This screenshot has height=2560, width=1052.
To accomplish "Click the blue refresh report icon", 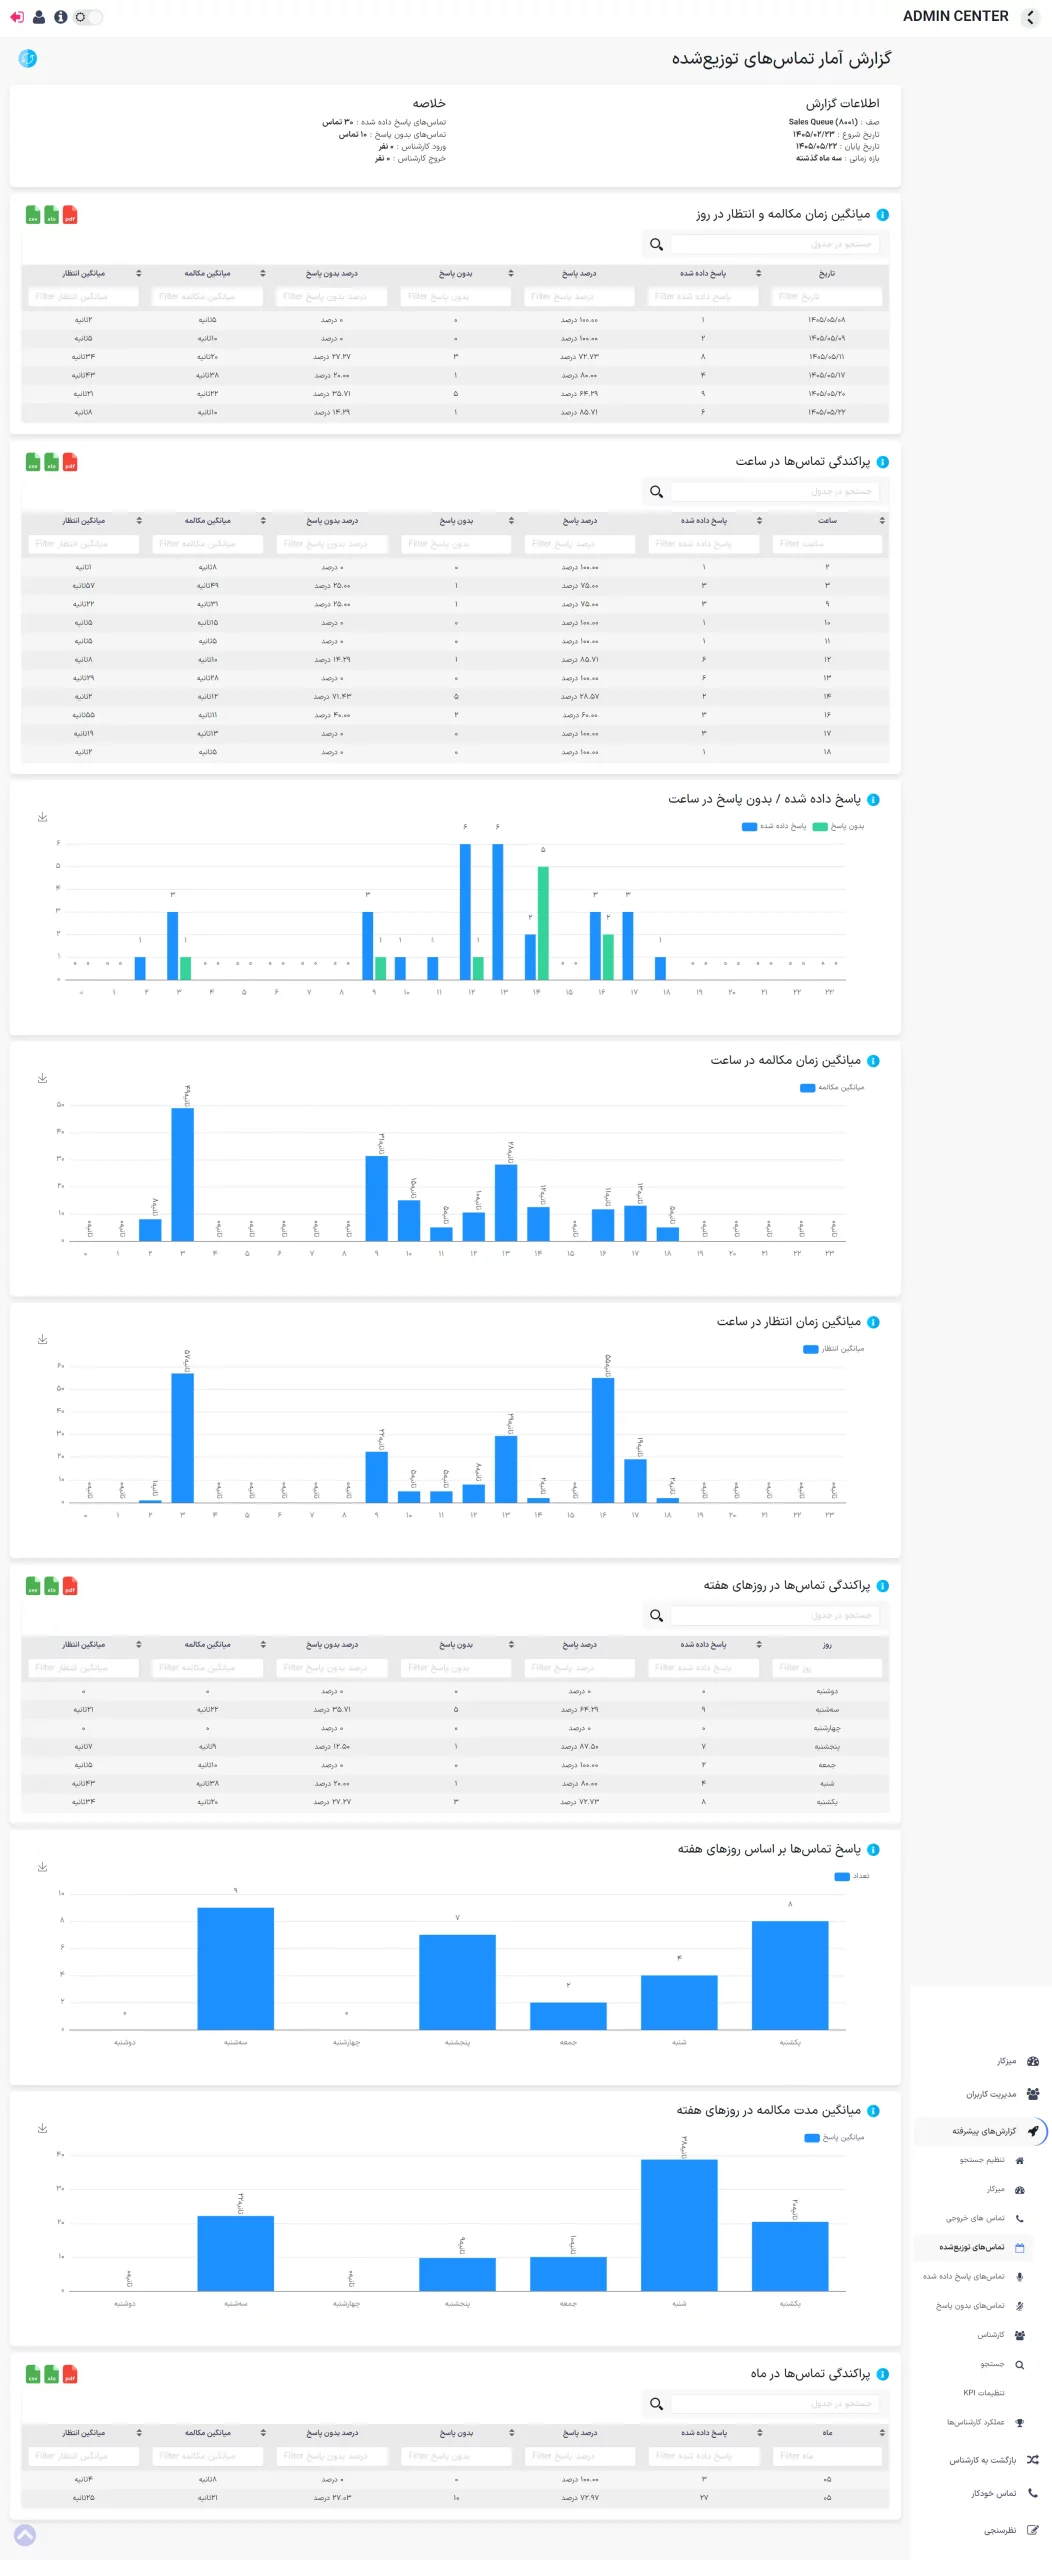I will tap(28, 59).
